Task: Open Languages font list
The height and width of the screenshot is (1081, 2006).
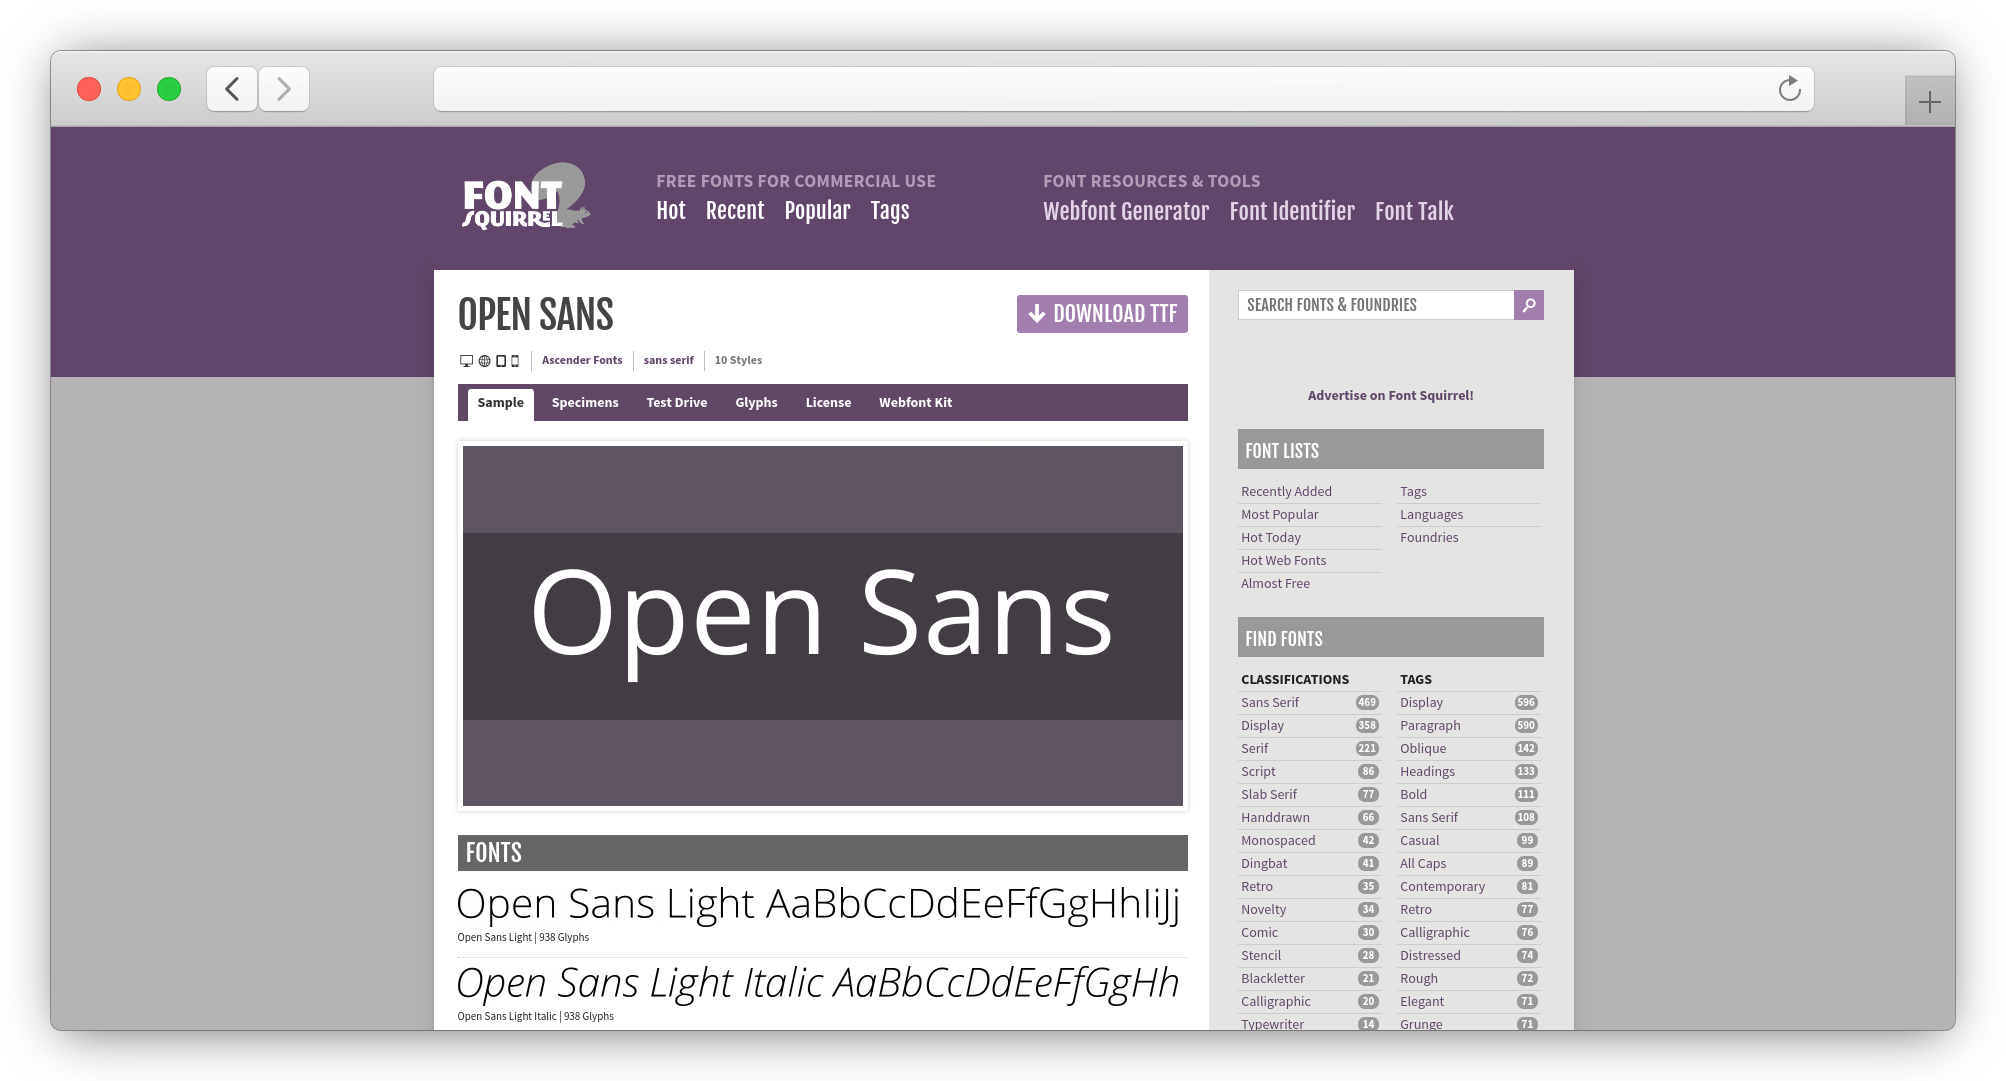Action: click(x=1431, y=515)
